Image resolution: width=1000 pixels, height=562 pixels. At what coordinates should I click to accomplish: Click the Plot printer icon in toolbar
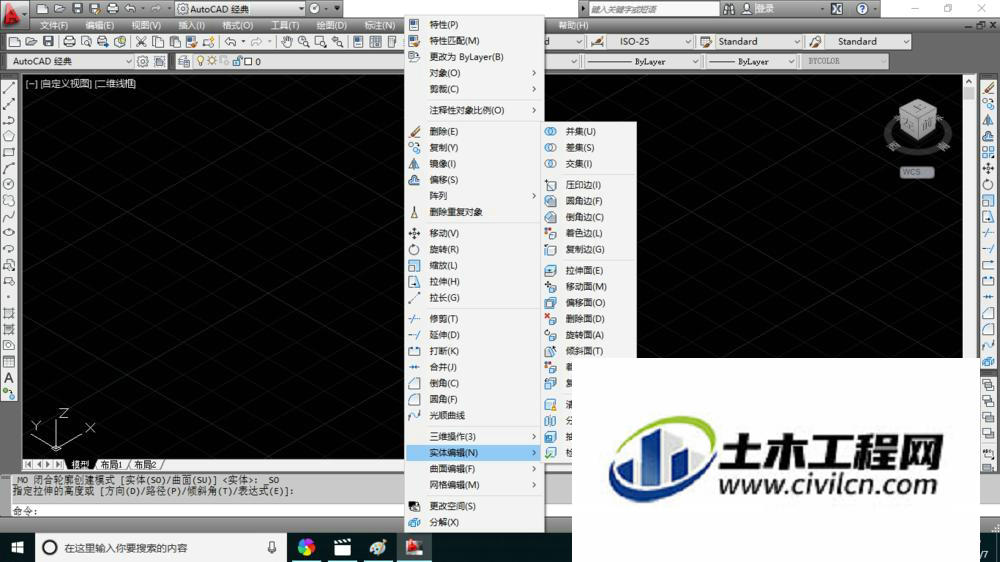(69, 41)
